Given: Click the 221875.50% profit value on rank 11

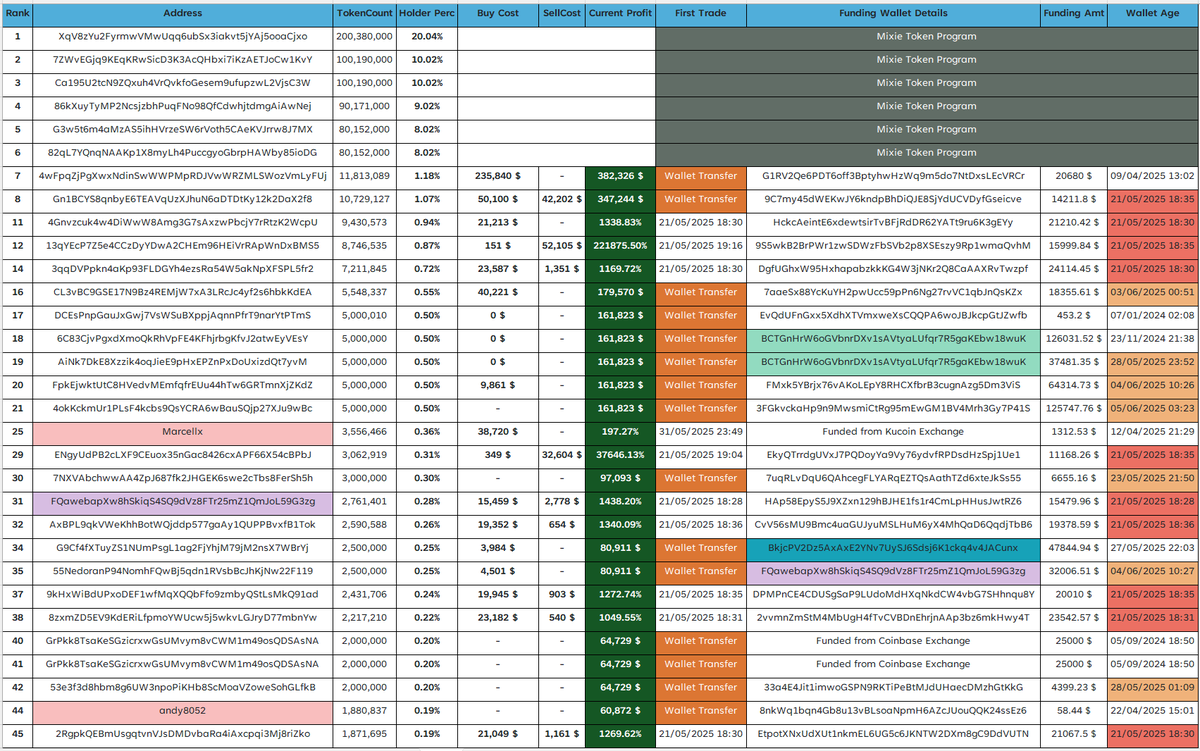Looking at the screenshot, I should pyautogui.click(x=619, y=244).
